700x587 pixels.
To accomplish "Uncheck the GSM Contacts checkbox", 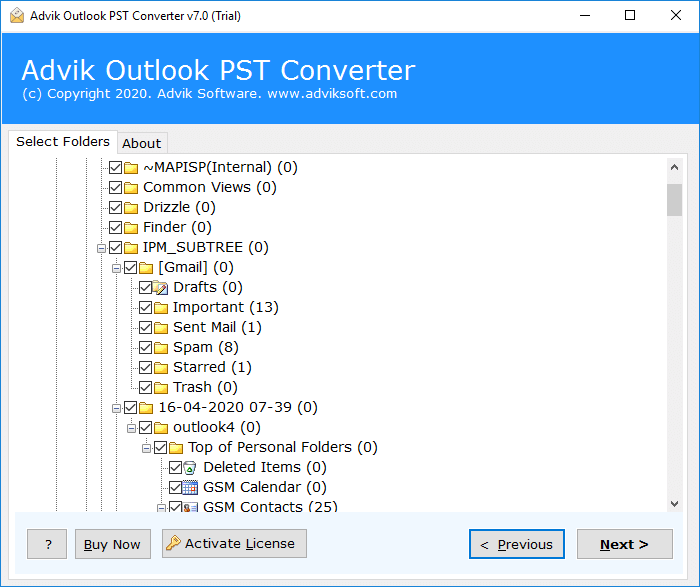I will 175,507.
